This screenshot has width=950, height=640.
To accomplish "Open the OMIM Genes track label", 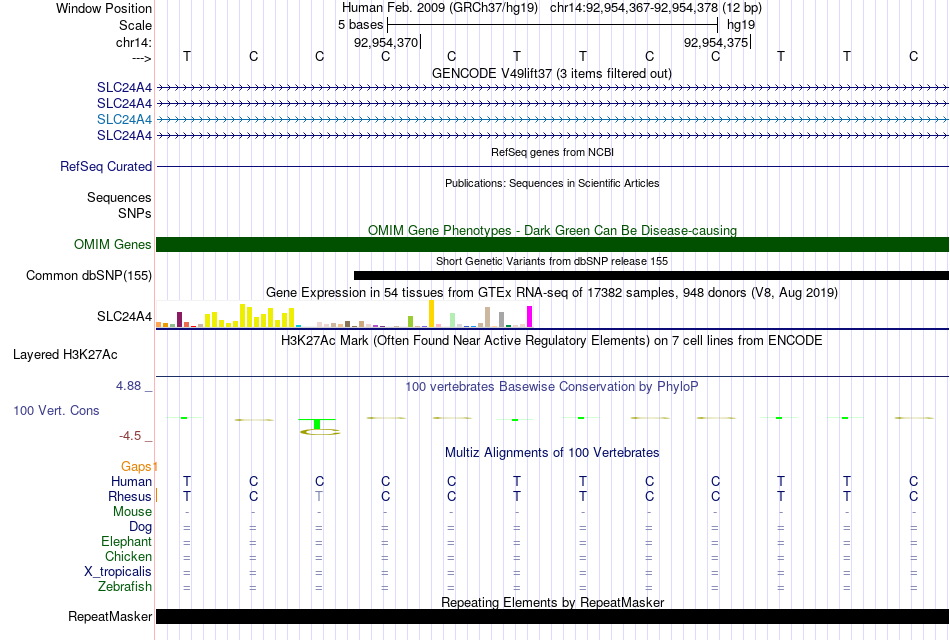I will click(x=113, y=244).
